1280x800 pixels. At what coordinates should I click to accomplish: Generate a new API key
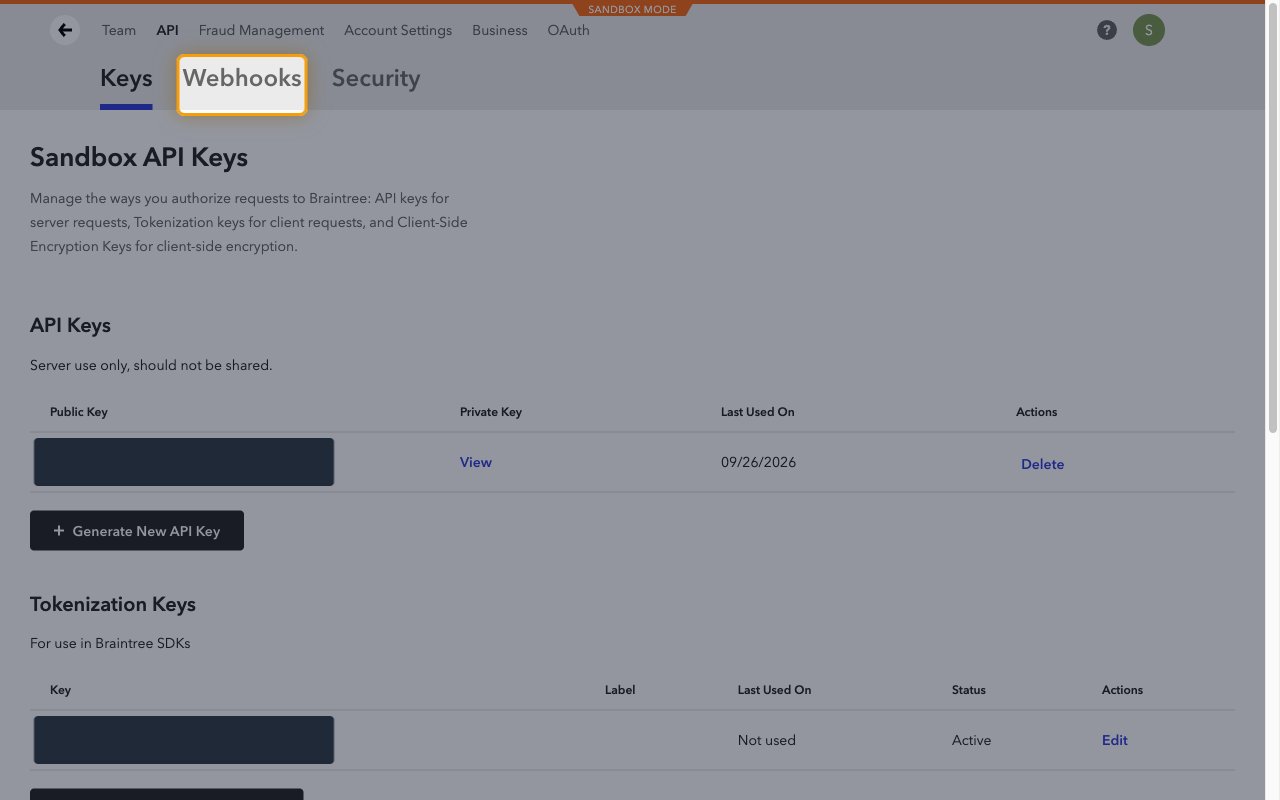coord(137,531)
